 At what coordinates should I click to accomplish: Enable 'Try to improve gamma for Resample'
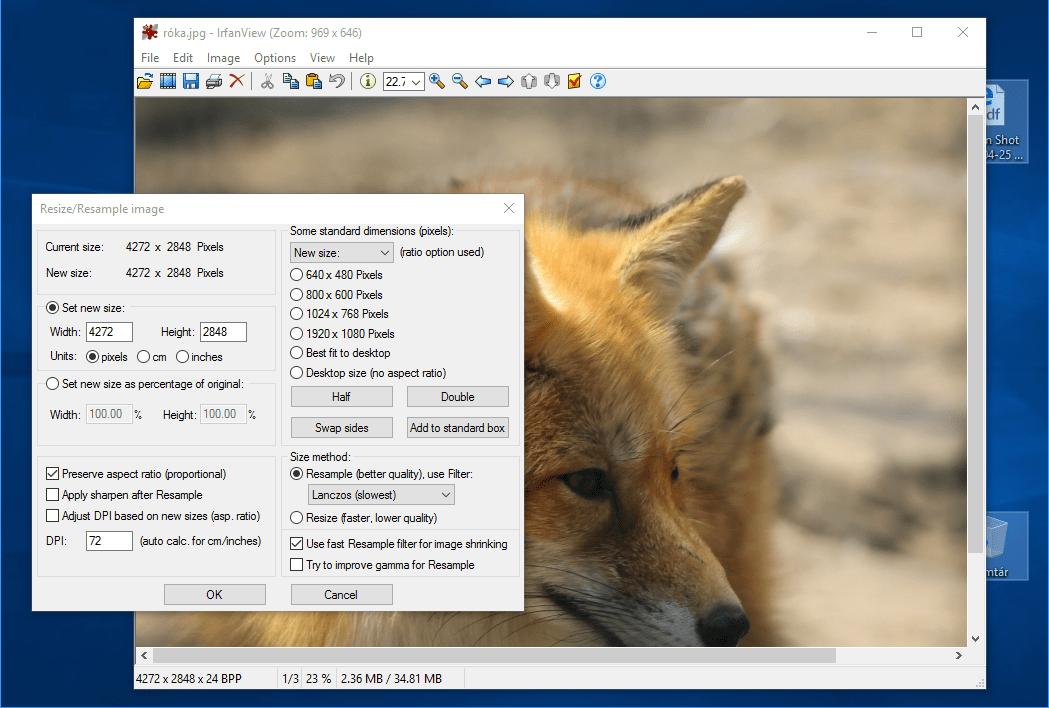pyautogui.click(x=296, y=565)
